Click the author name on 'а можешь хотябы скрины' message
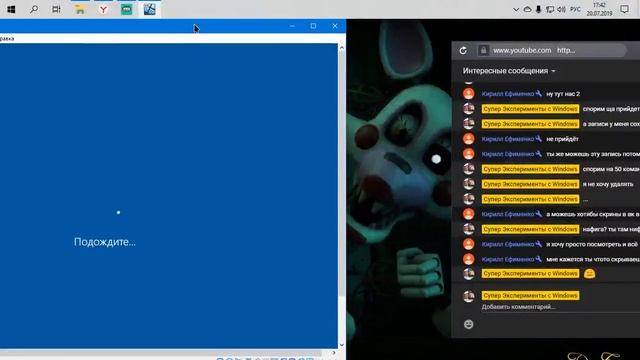The image size is (640, 360). pyautogui.click(x=508, y=214)
